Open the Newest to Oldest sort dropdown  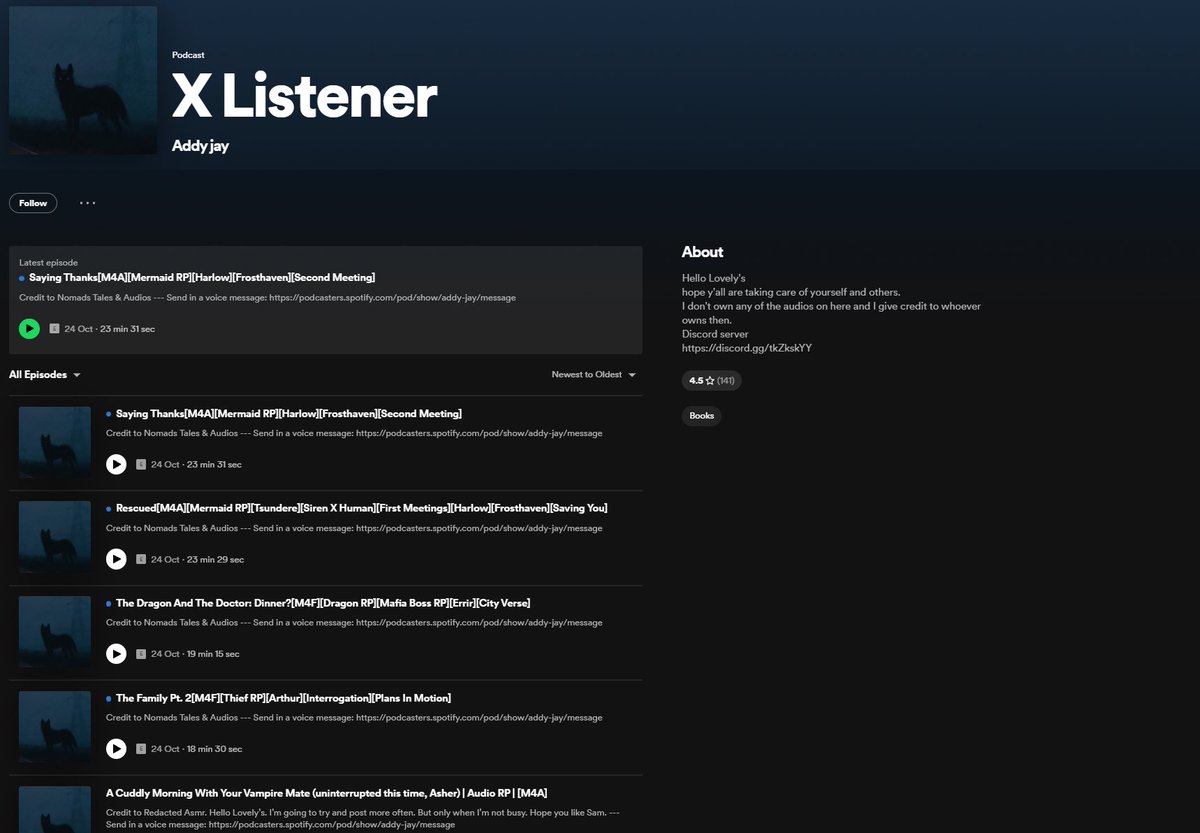tap(594, 375)
